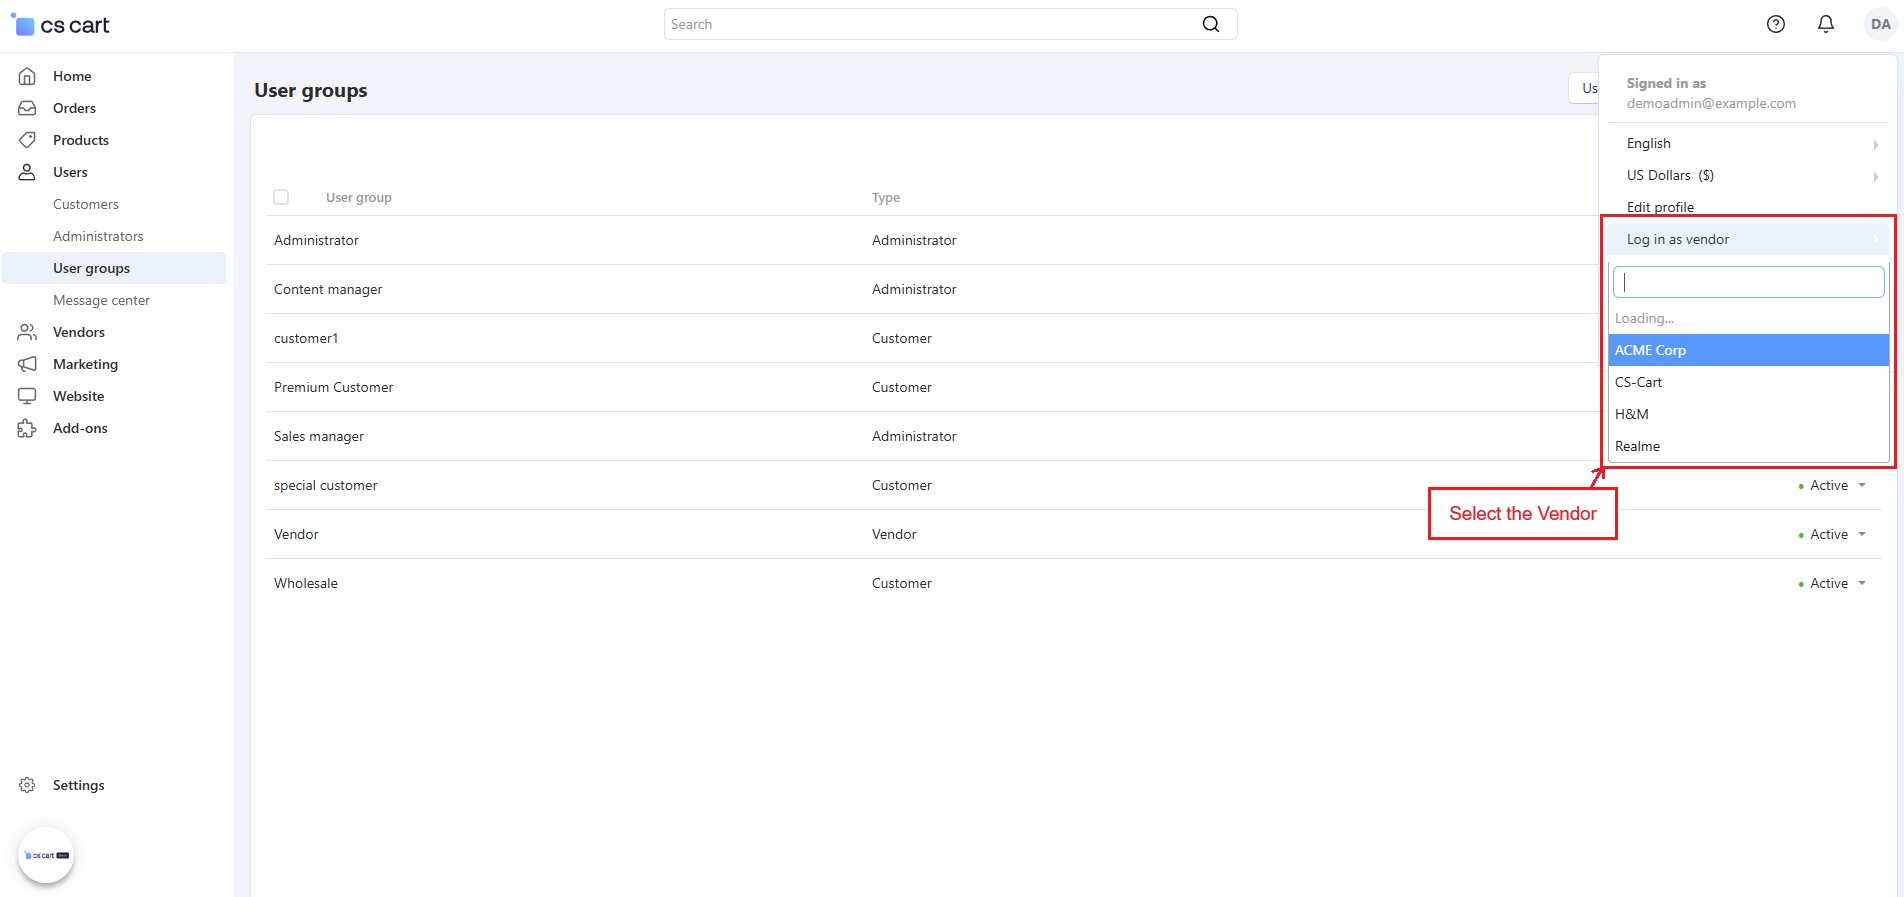Click the Settings gear icon

(27, 785)
